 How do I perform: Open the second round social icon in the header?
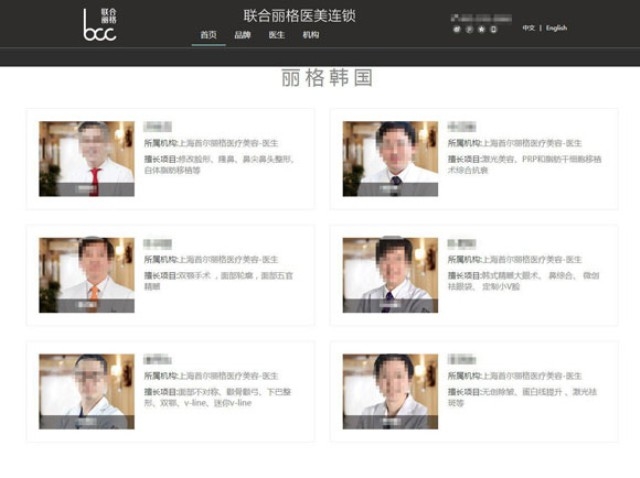pos(469,29)
